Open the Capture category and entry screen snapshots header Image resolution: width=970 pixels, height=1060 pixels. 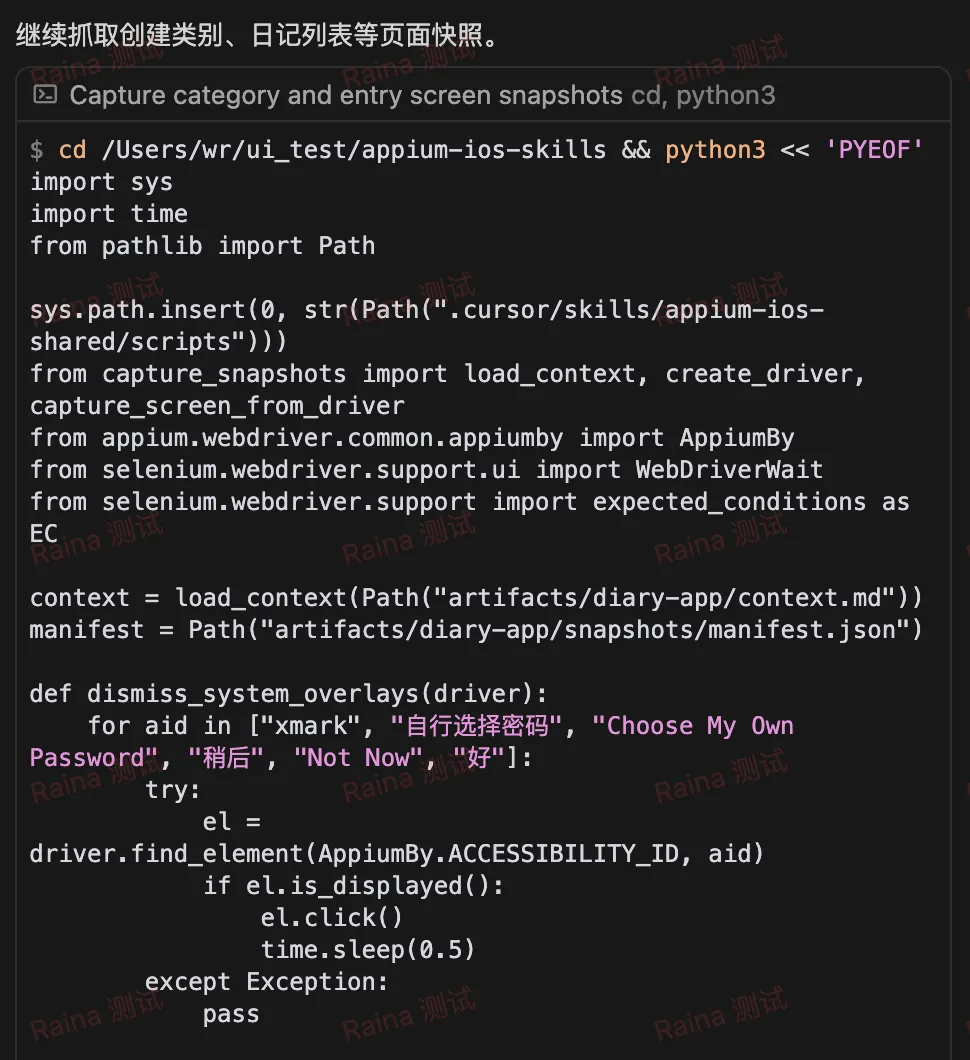[x=483, y=95]
